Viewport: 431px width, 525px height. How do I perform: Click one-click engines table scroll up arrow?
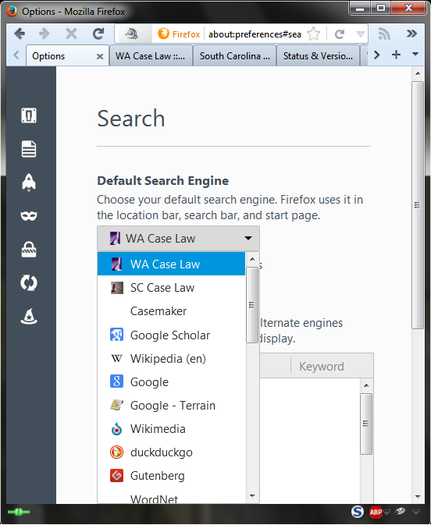pos(366,385)
